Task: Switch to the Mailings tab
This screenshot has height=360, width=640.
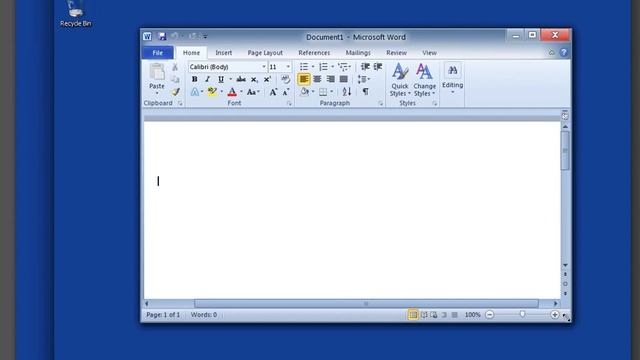Action: click(358, 53)
